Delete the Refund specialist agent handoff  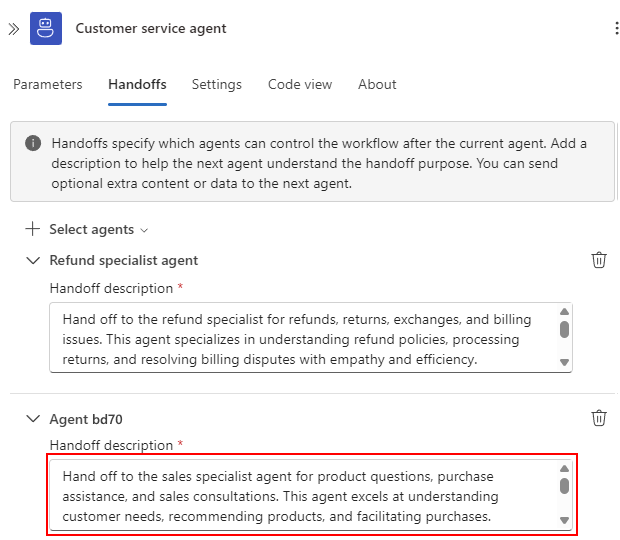tap(599, 260)
